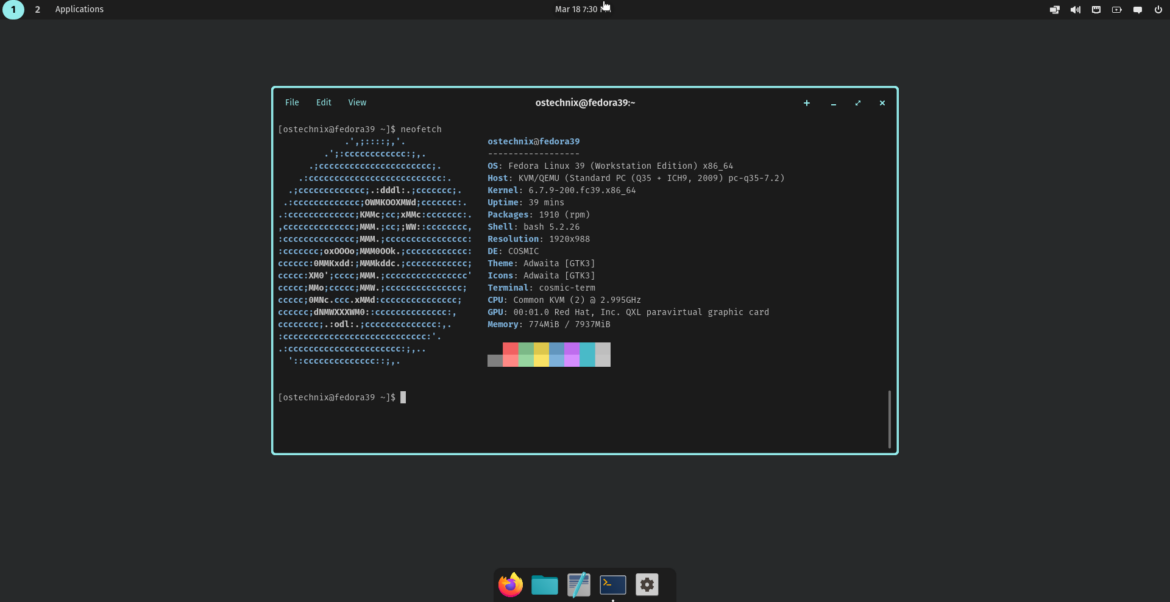Open notifications from the top panel icon

(x=1137, y=9)
